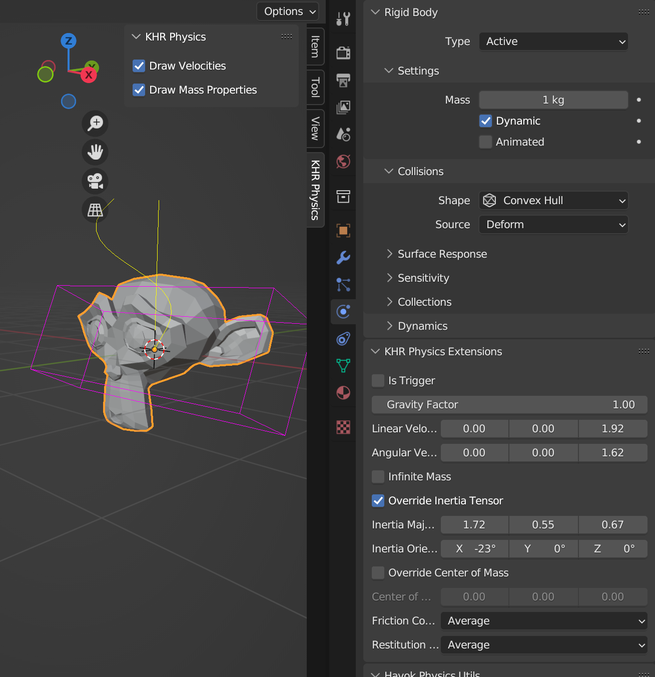
Task: Click Inertia Major Axis value 0.55
Action: [543, 525]
